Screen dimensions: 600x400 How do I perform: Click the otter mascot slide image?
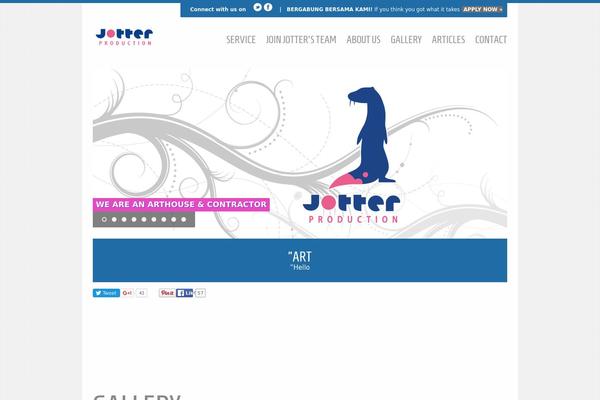pos(300,152)
